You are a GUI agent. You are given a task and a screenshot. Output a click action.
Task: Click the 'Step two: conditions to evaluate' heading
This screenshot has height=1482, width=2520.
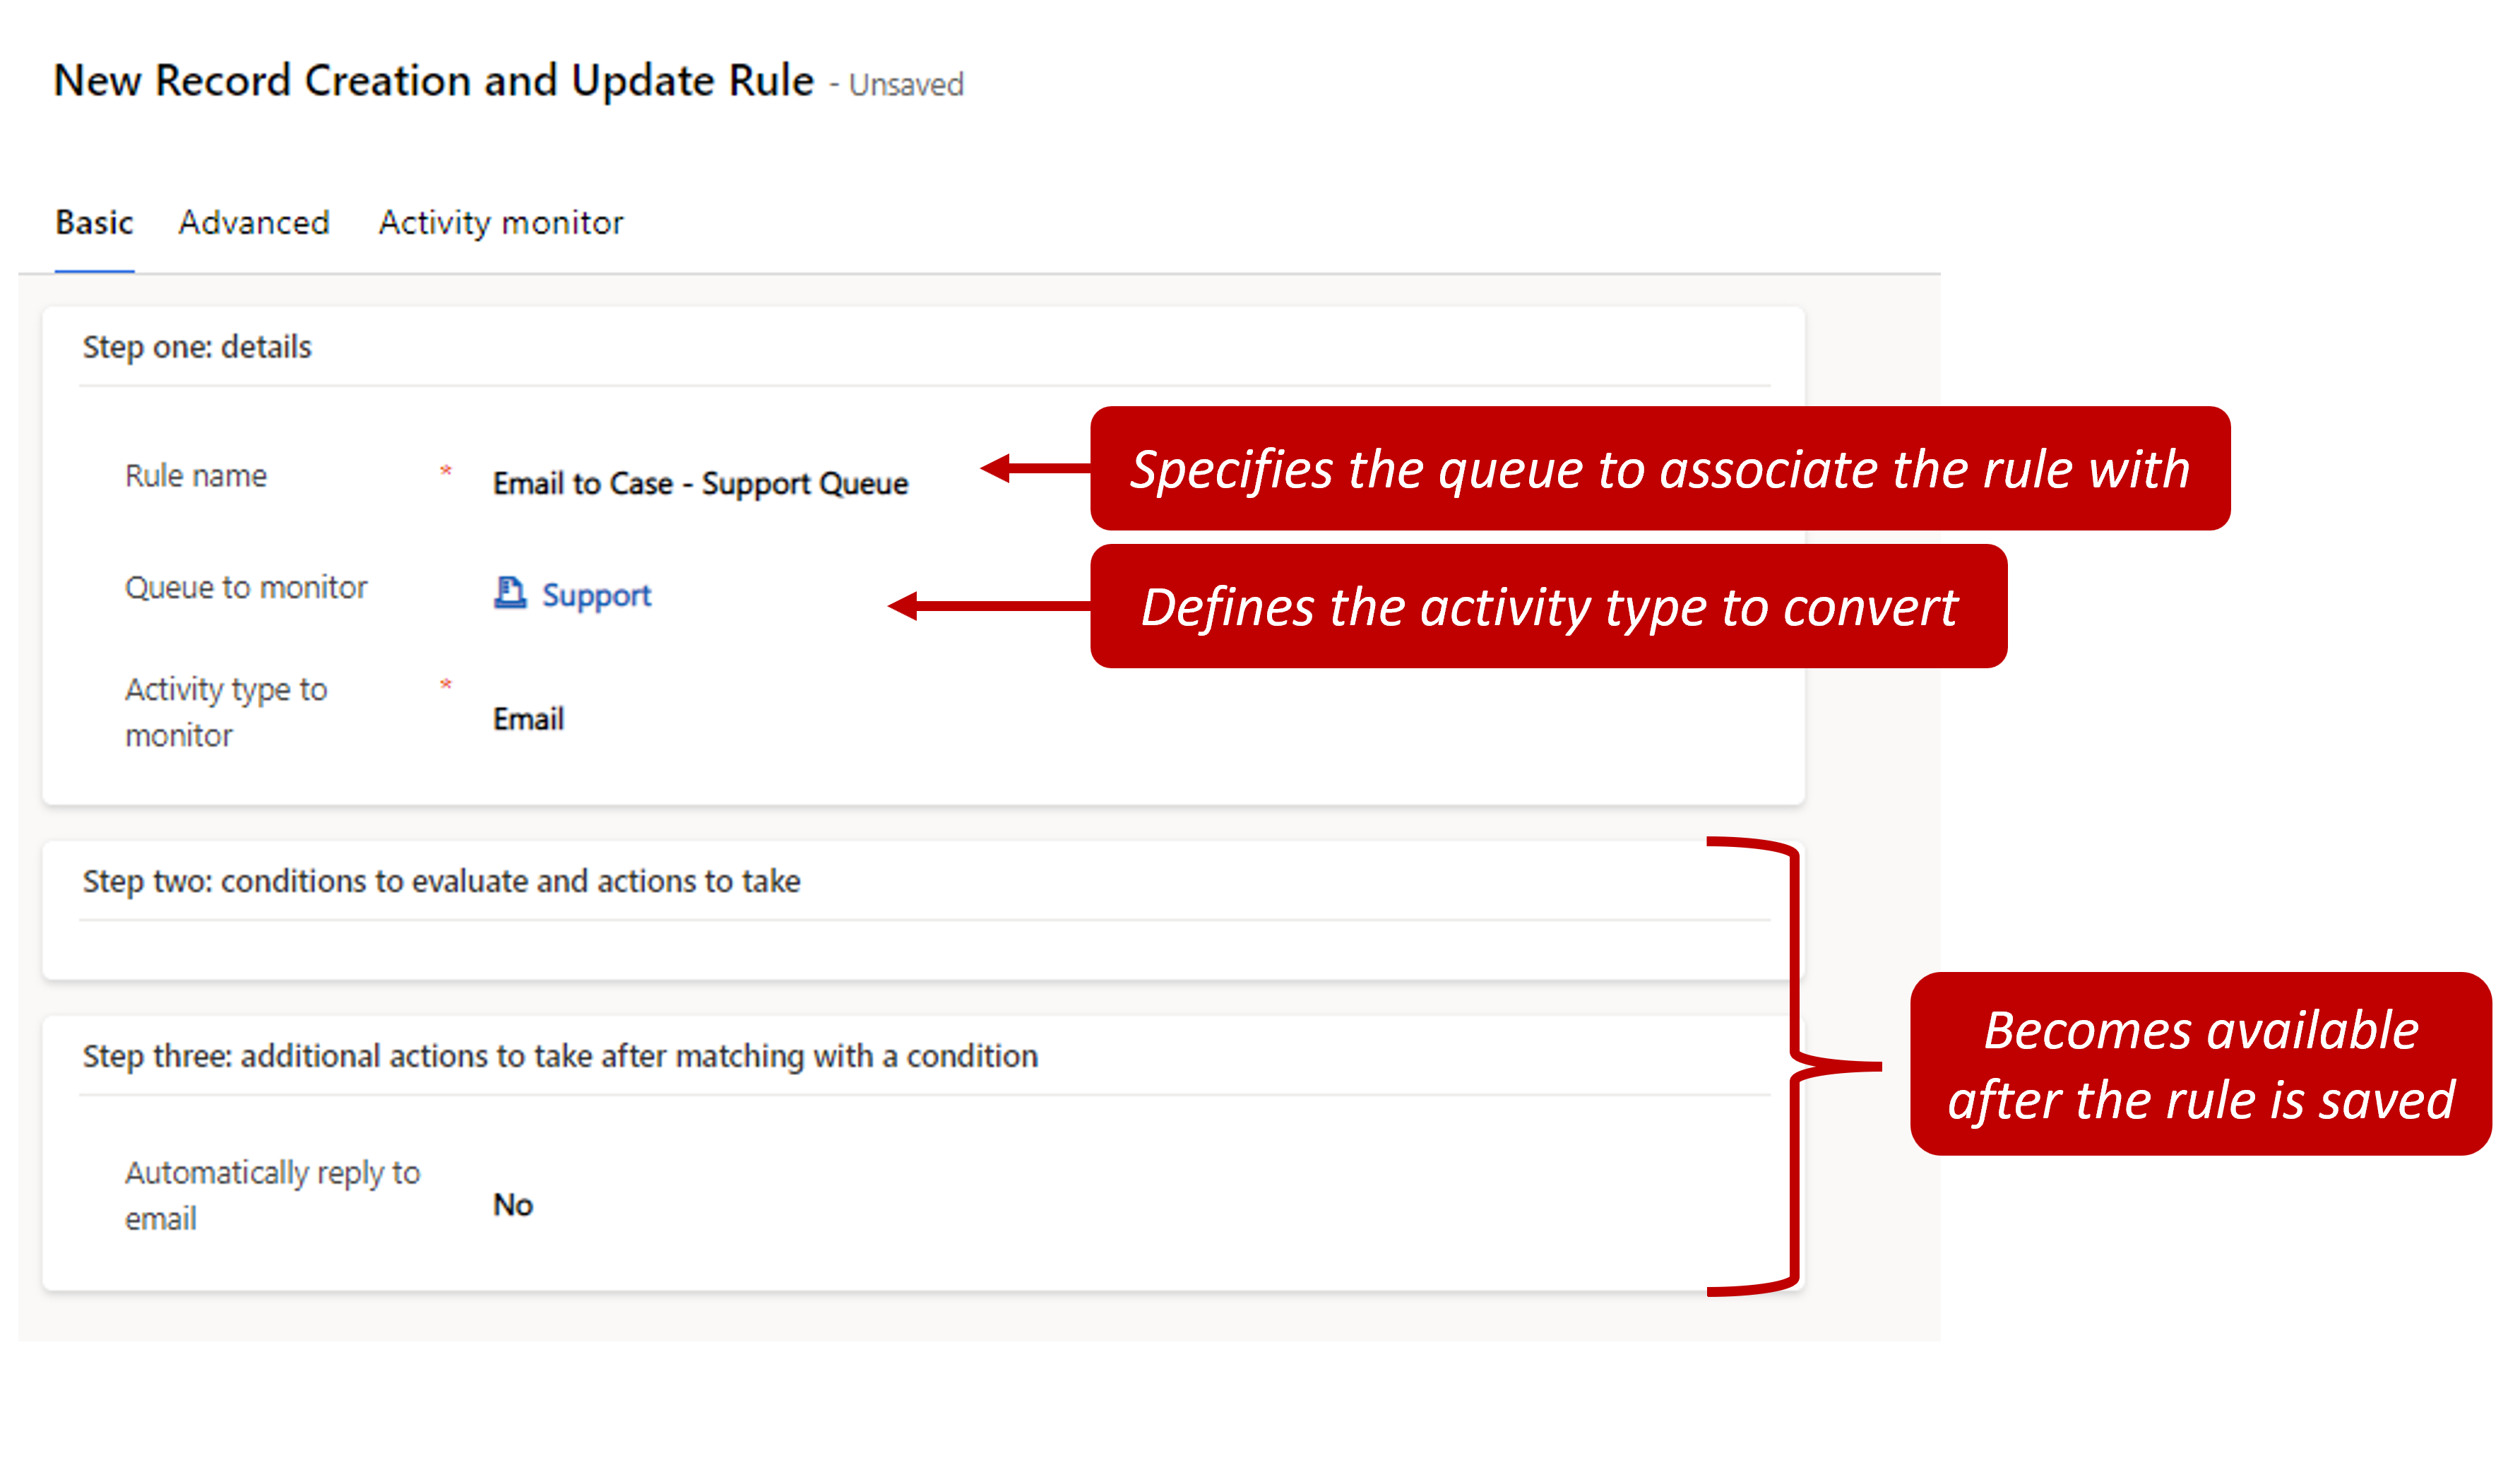click(441, 882)
